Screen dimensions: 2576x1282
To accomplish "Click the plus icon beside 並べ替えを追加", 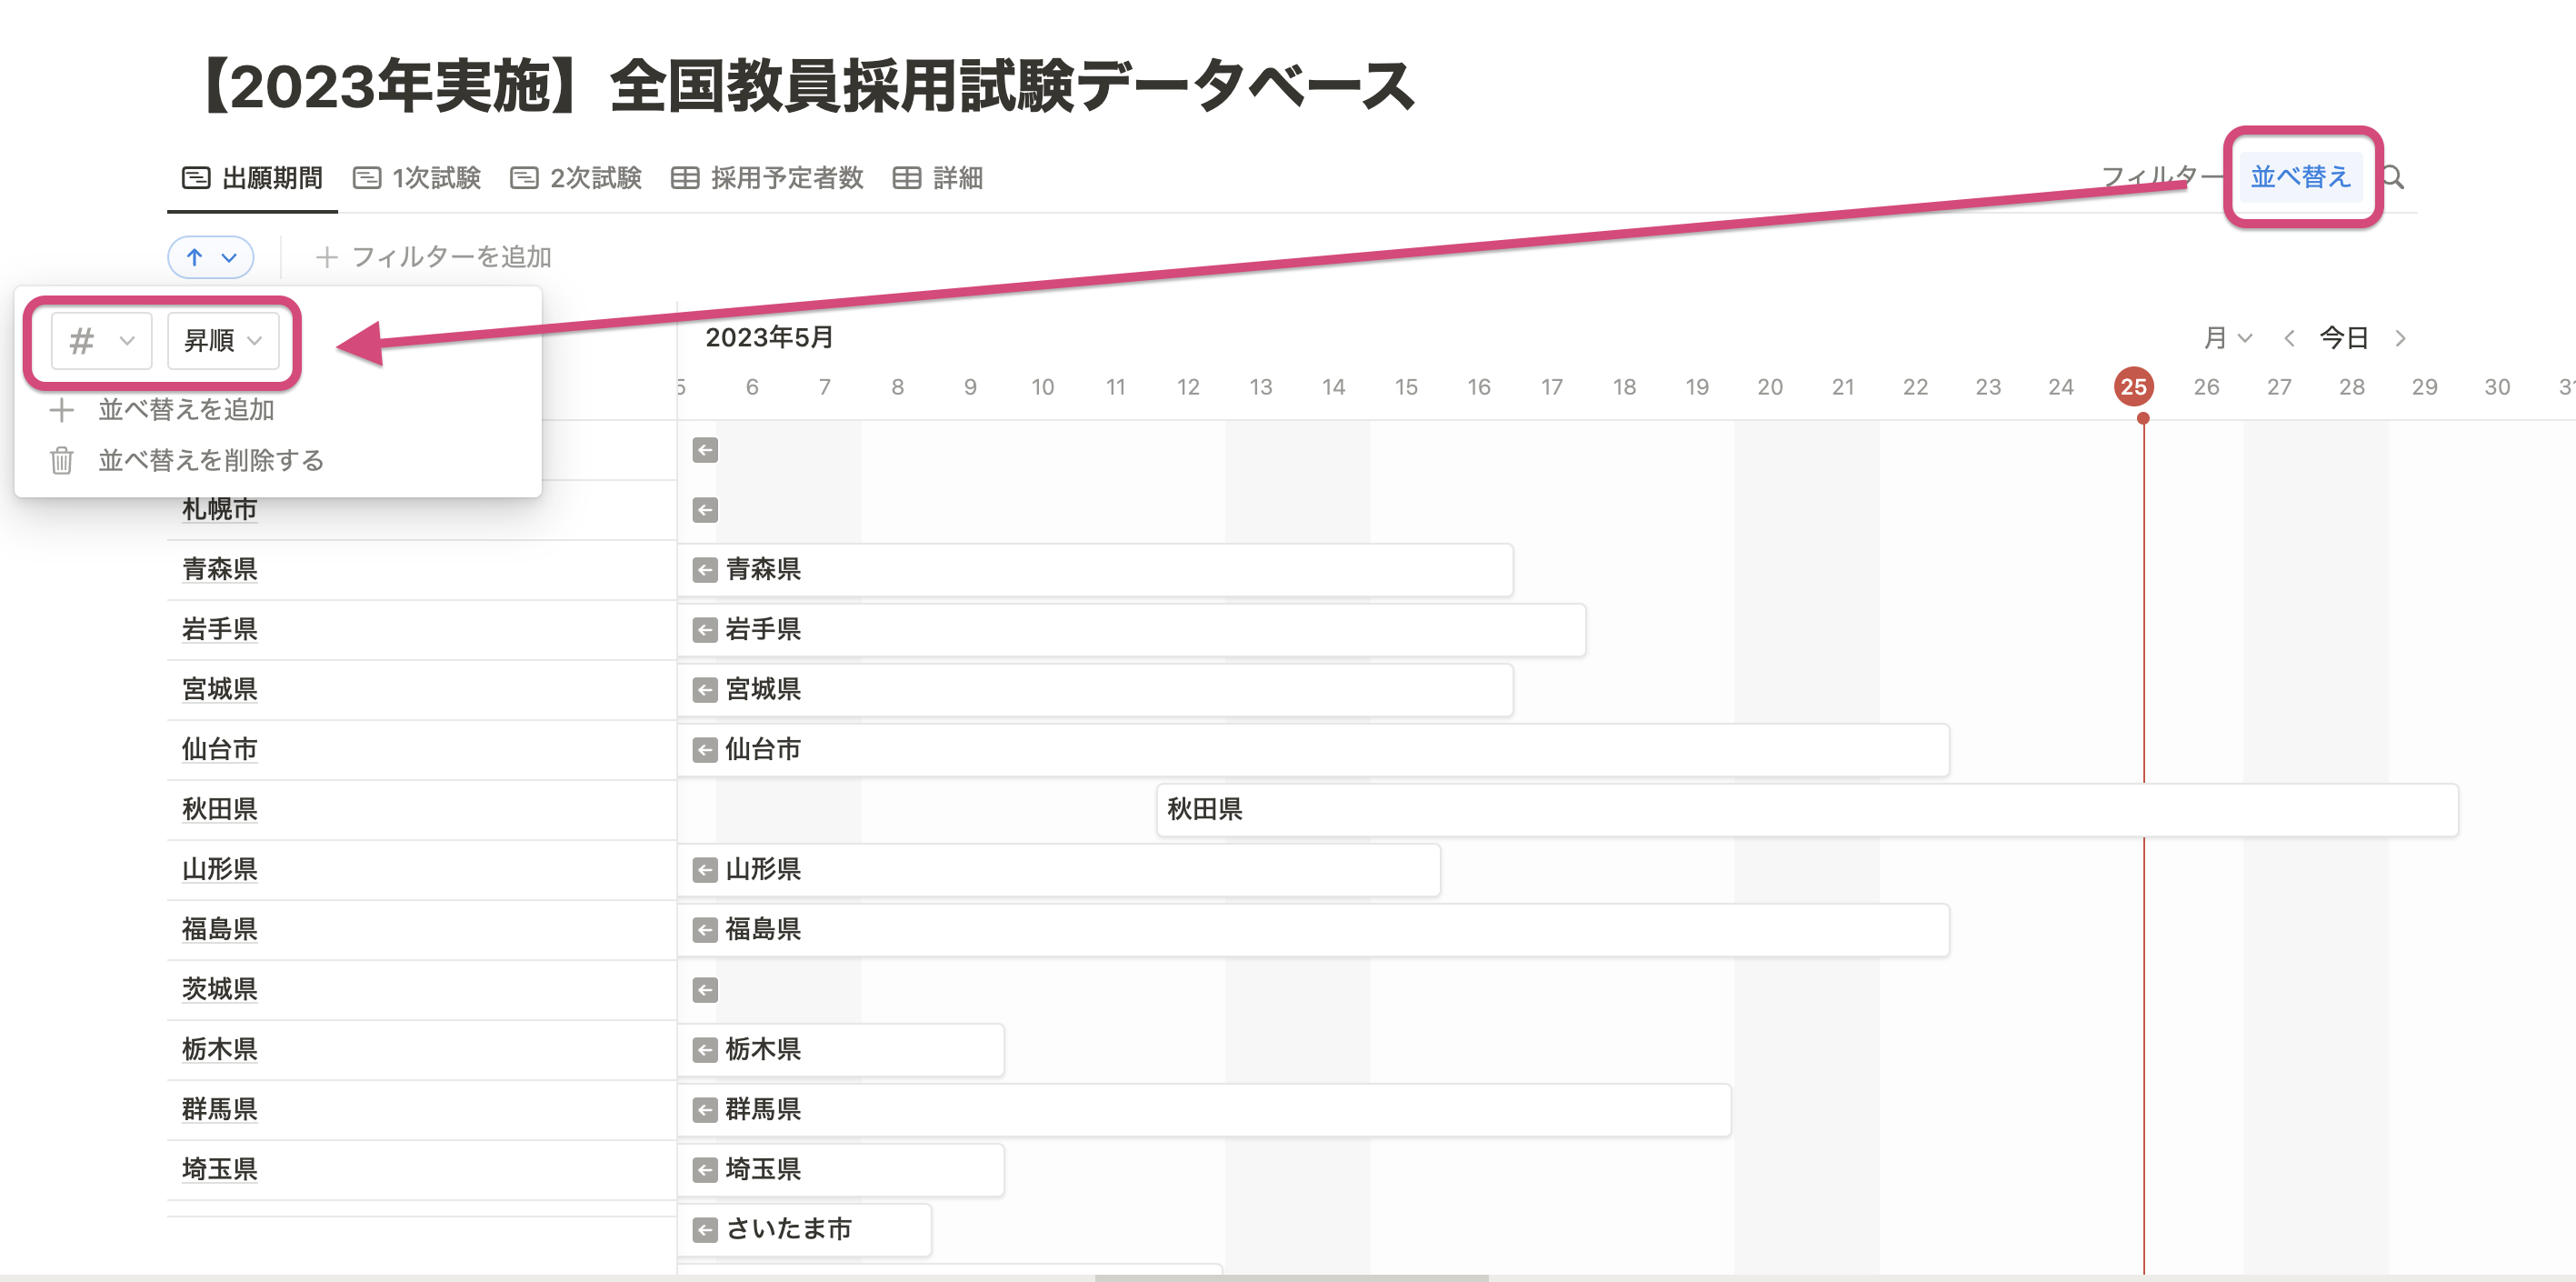I will click(x=62, y=410).
